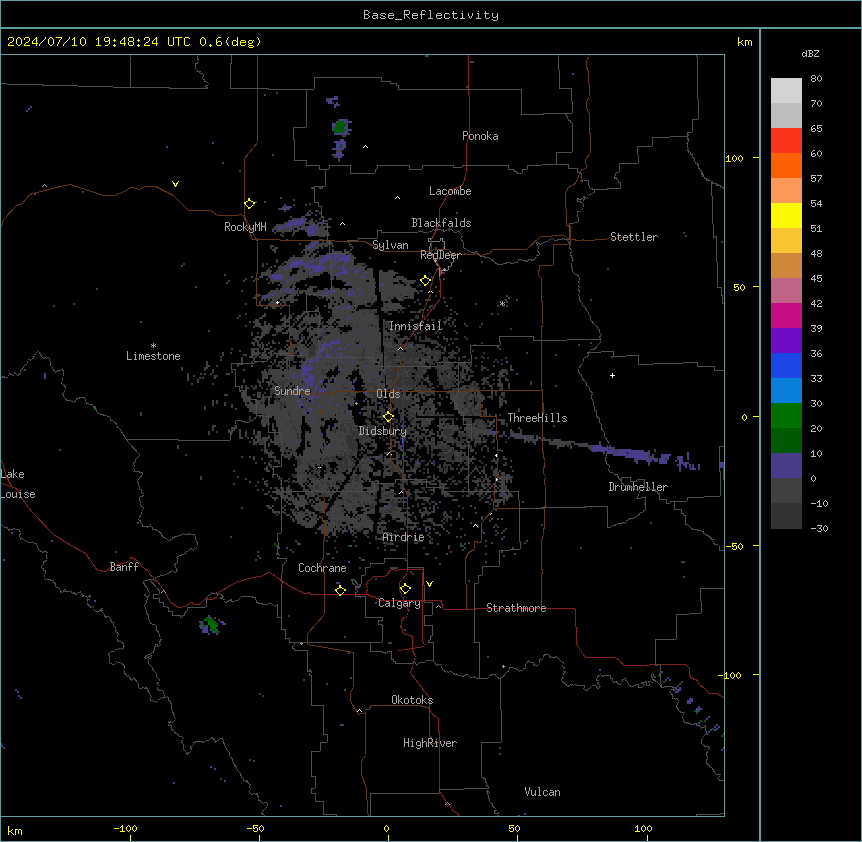This screenshot has width=862, height=842.
Task: Select the yellow diamond marker above Calgary label
Action: (x=405, y=589)
